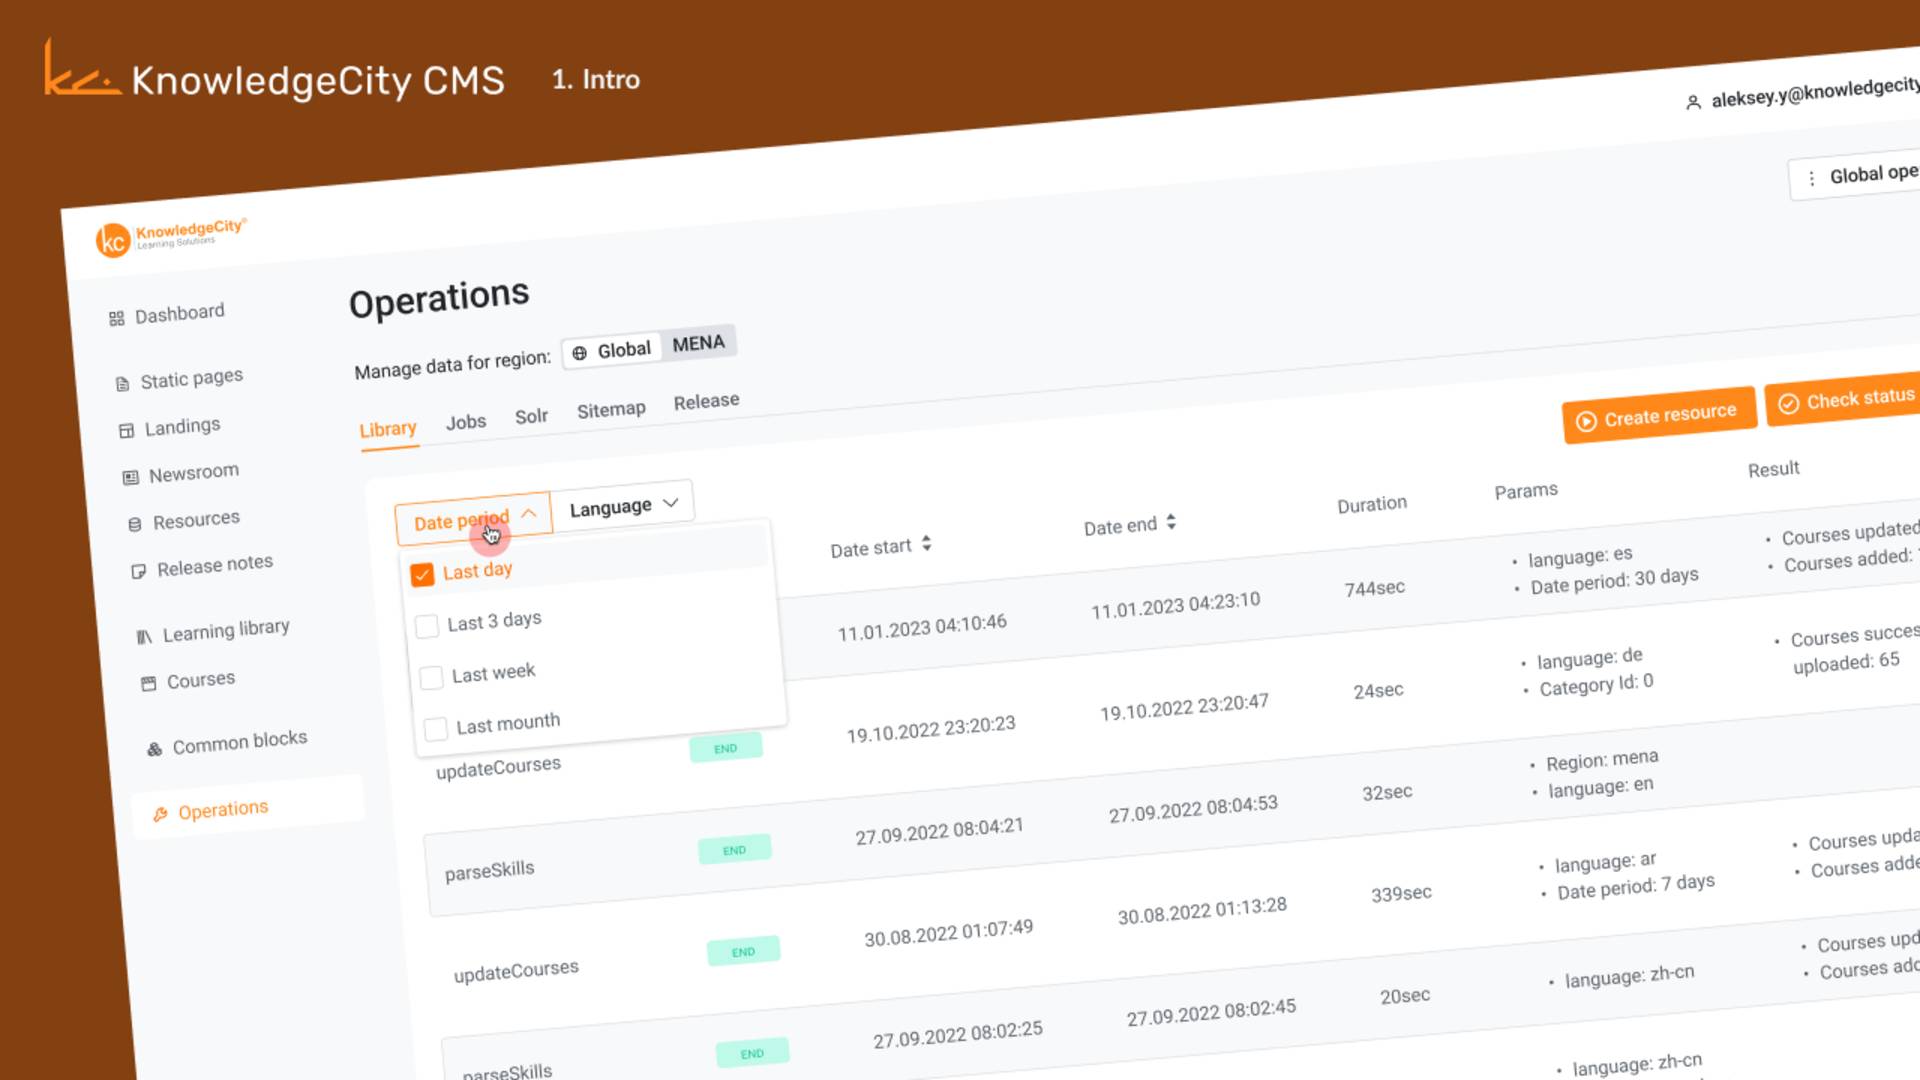
Task: Open the Newsroom section icon
Action: tap(129, 477)
